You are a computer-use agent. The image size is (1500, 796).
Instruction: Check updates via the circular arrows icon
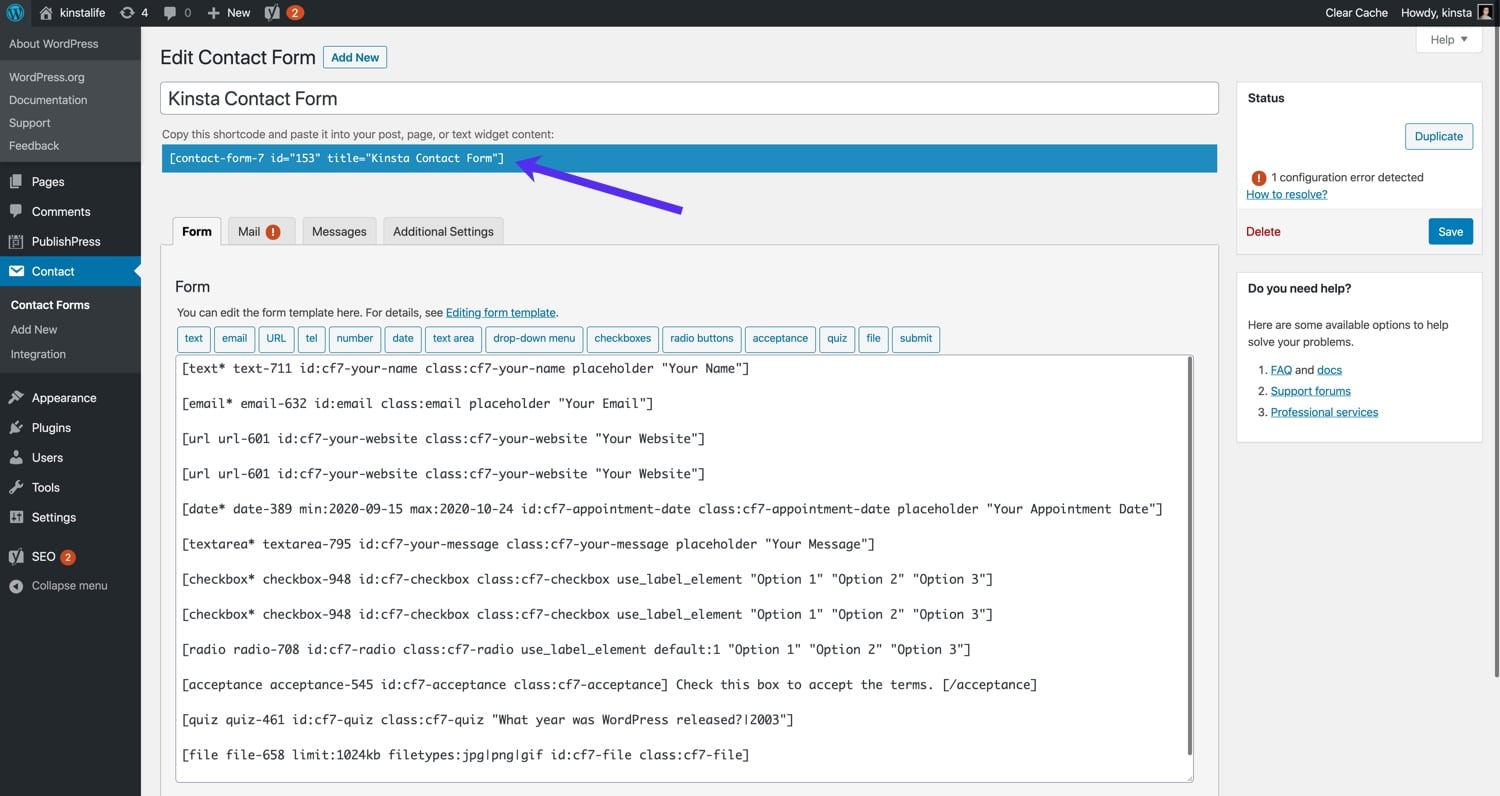[x=128, y=12]
